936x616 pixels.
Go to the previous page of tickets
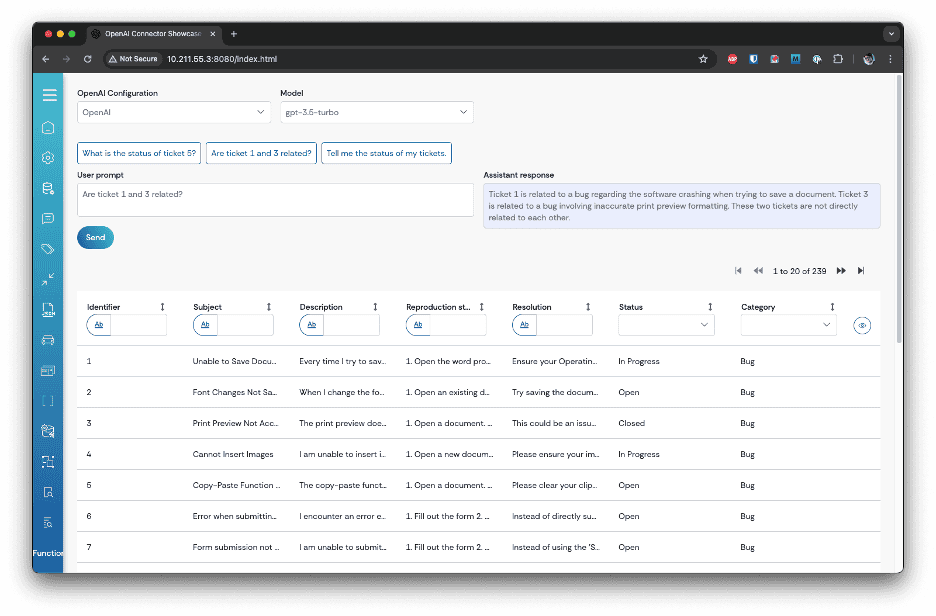coord(757,270)
